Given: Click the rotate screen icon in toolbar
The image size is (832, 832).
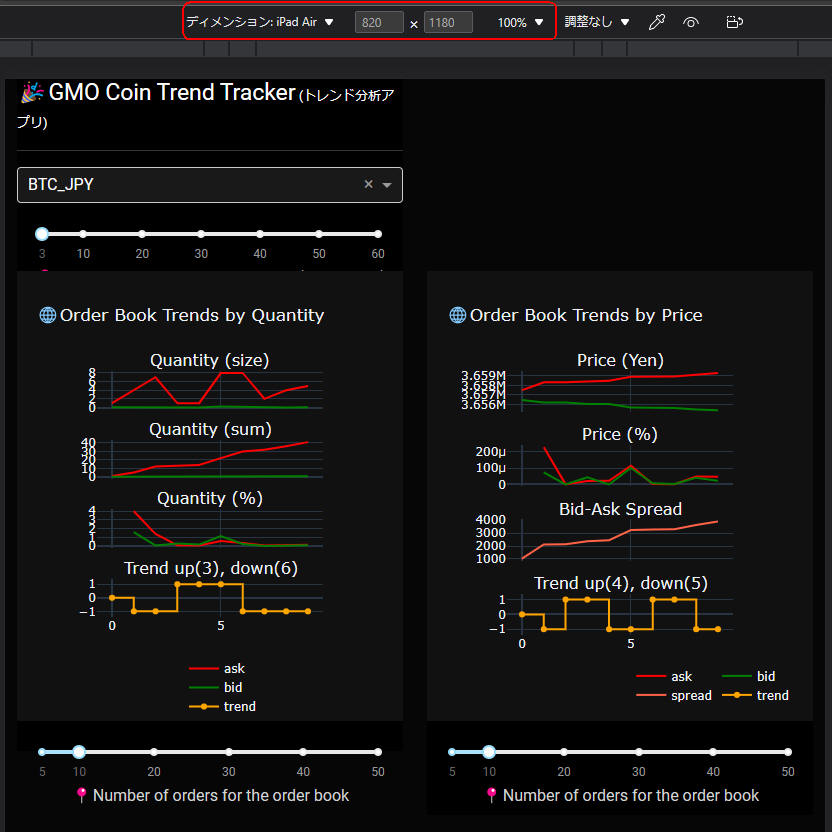Looking at the screenshot, I should 734,22.
